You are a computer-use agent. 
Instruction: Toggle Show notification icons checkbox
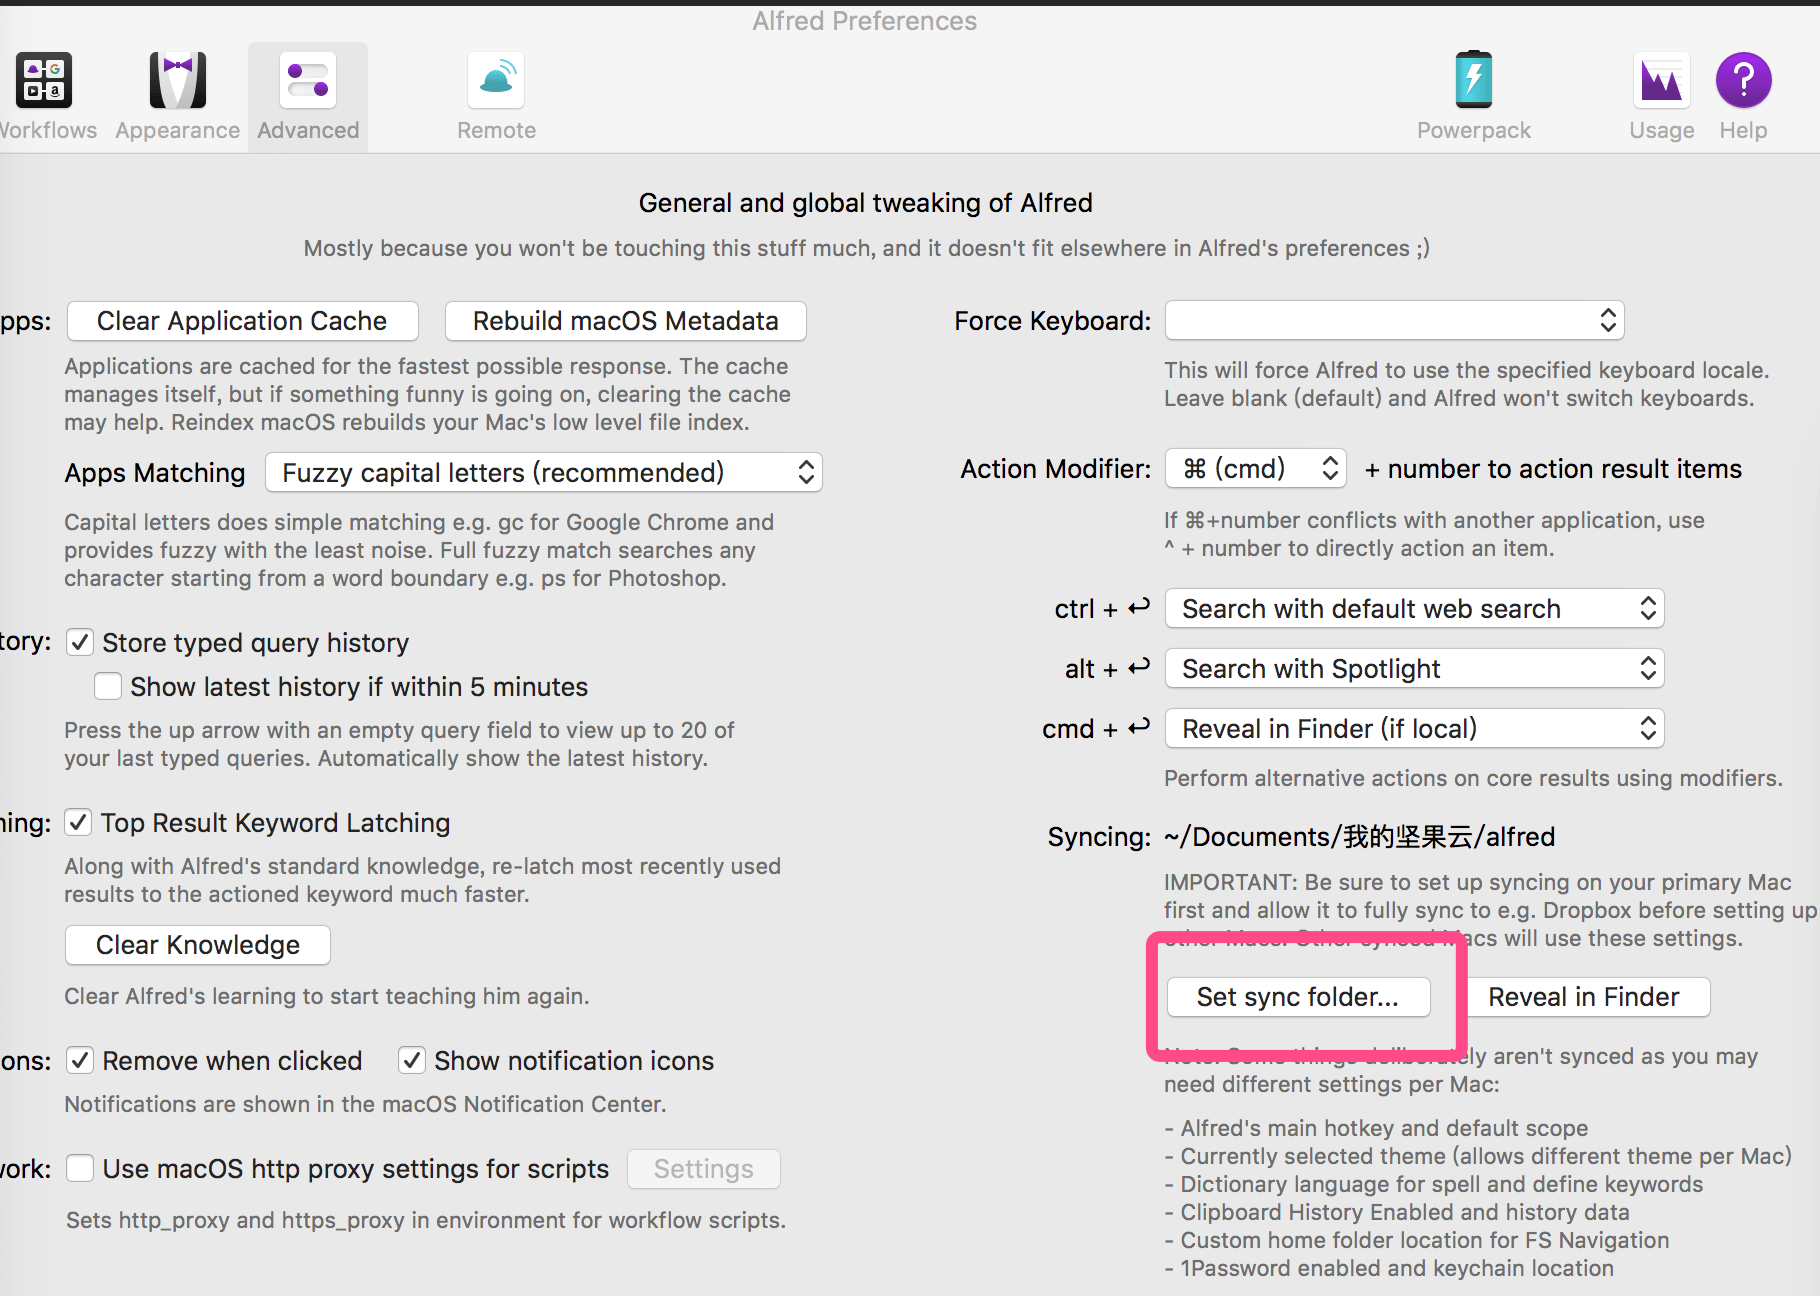(x=412, y=1060)
